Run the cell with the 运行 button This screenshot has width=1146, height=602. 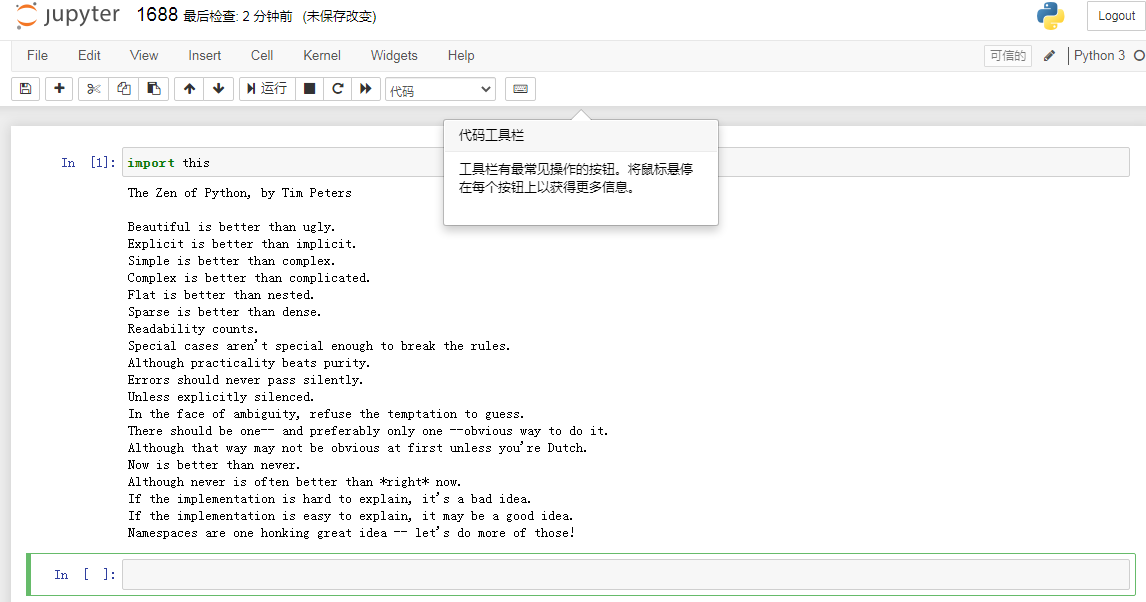coord(267,88)
